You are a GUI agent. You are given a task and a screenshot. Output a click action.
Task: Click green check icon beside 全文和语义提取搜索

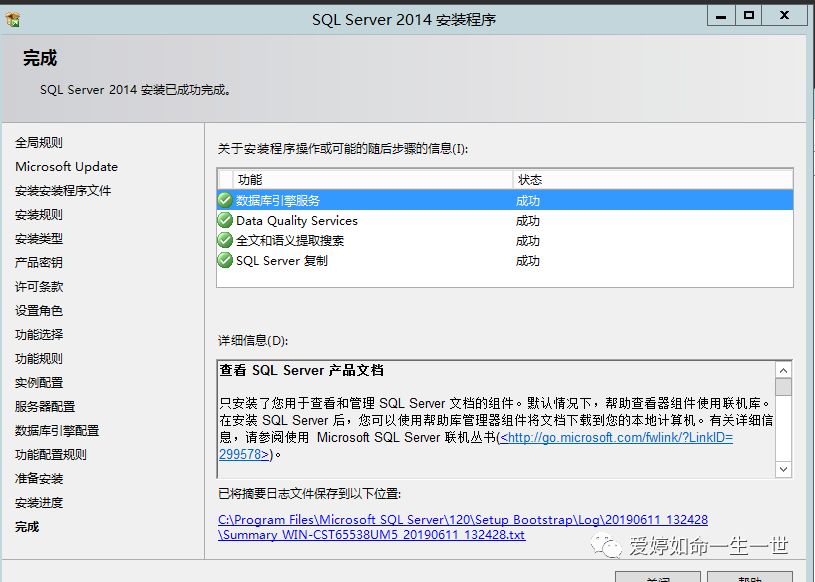[x=225, y=240]
